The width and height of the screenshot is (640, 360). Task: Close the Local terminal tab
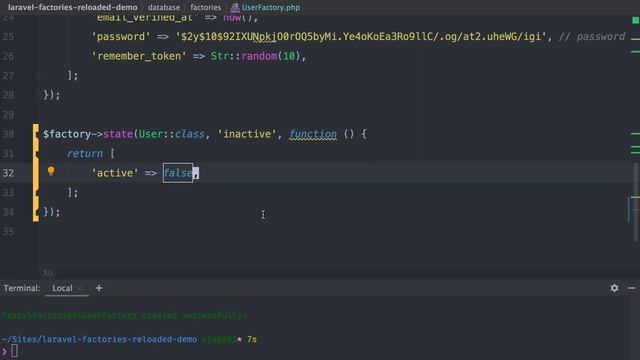pyautogui.click(x=80, y=289)
